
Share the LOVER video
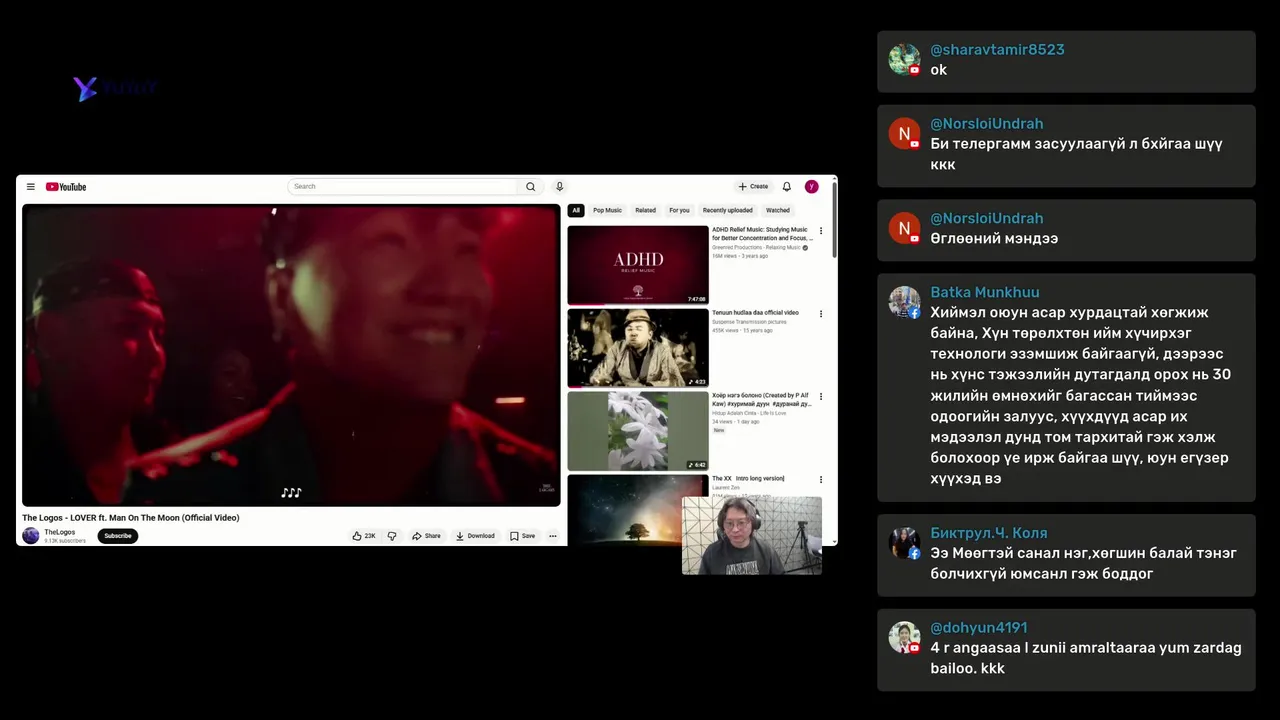pyautogui.click(x=426, y=536)
